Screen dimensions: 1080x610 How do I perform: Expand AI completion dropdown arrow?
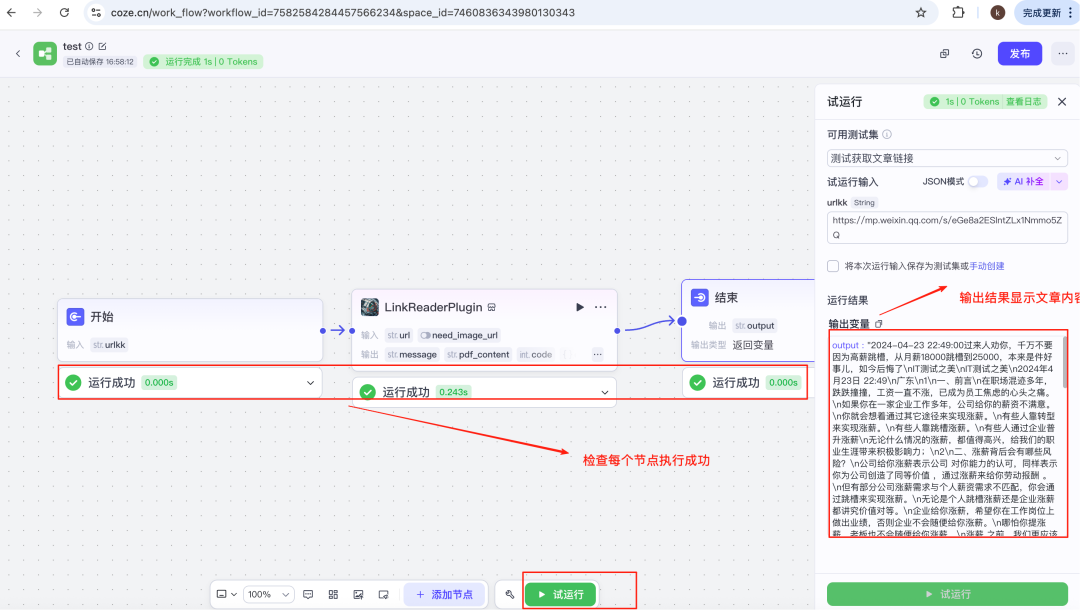tap(1059, 182)
